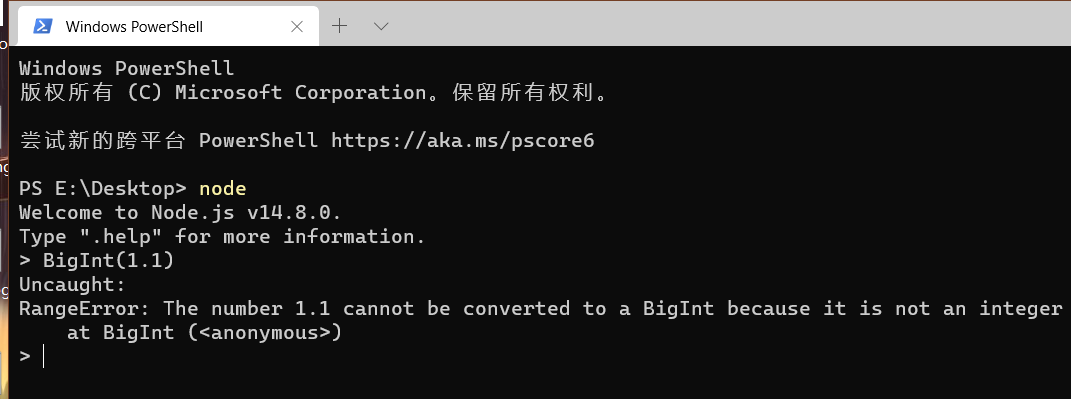Click the RangeError message line
Image resolution: width=1071 pixels, height=399 pixels.
pyautogui.click(x=540, y=309)
